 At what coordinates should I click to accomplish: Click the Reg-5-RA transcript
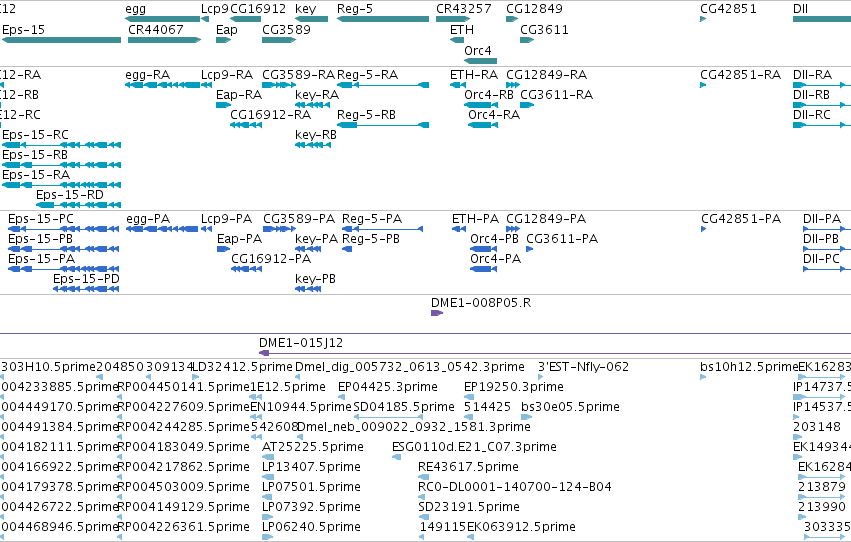click(x=383, y=85)
